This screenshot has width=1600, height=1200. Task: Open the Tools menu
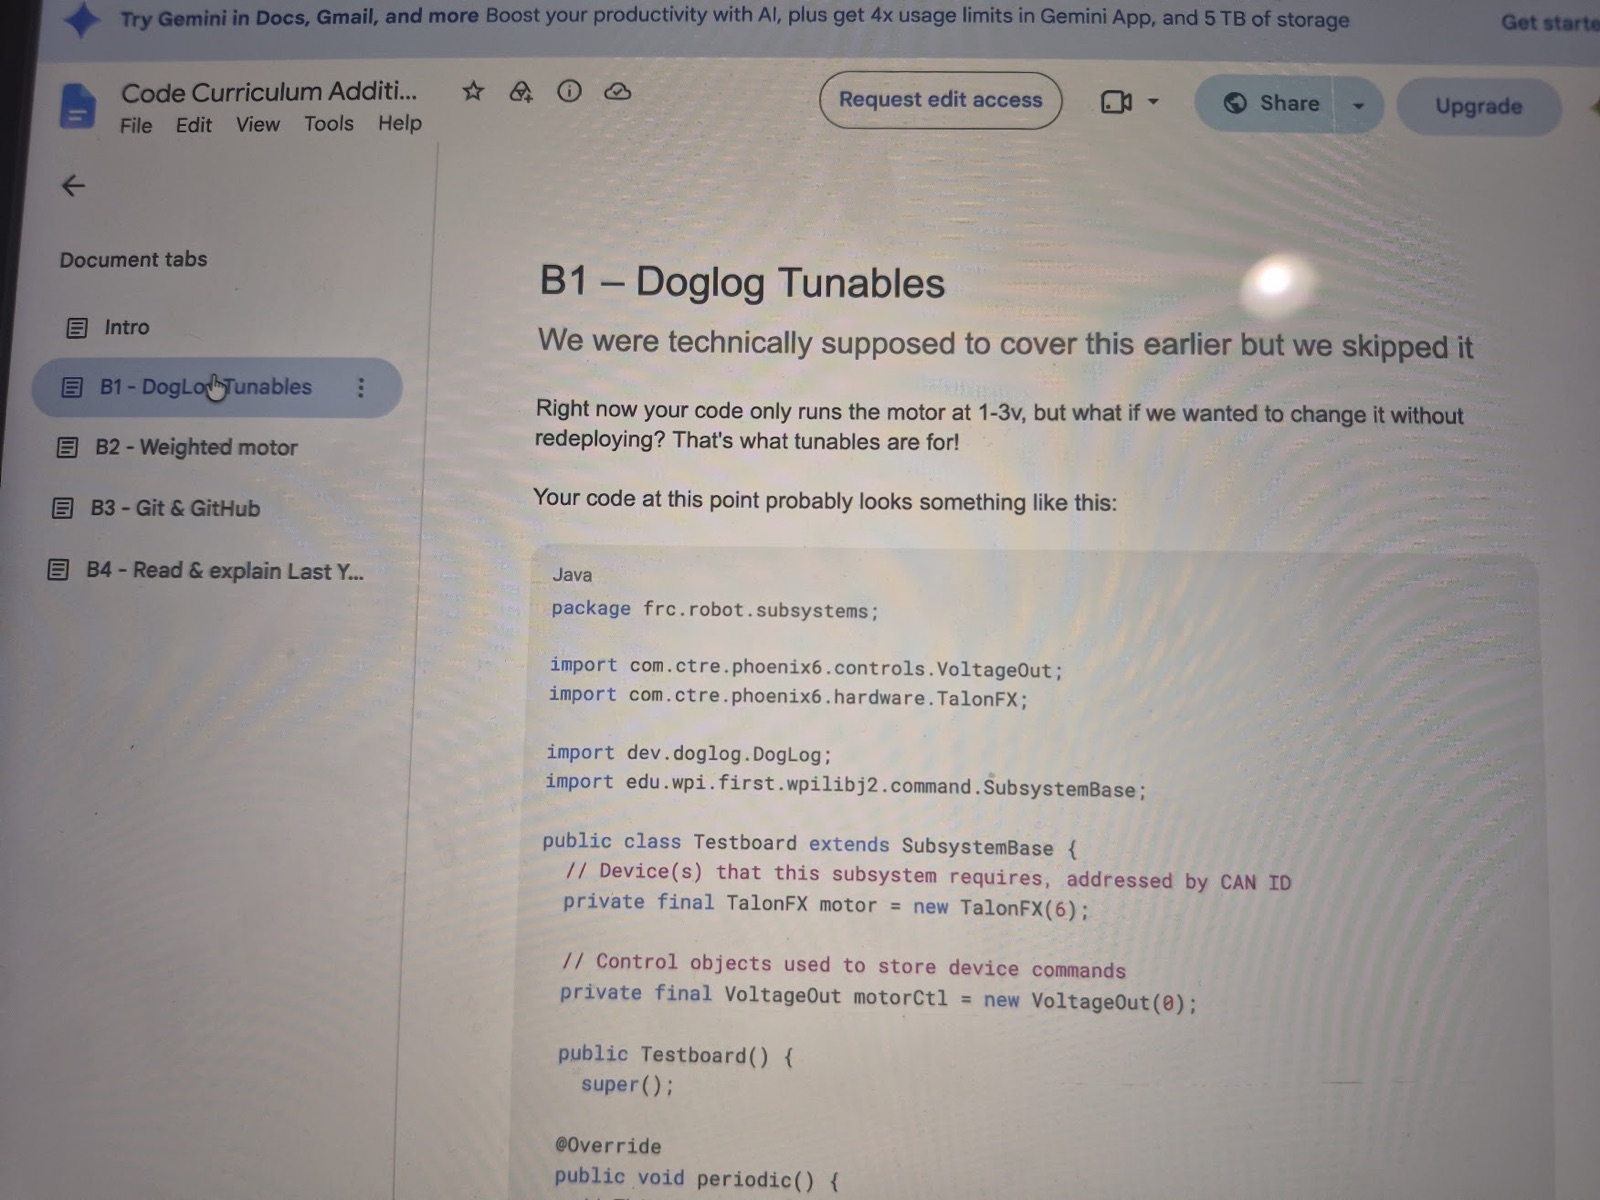coord(329,124)
